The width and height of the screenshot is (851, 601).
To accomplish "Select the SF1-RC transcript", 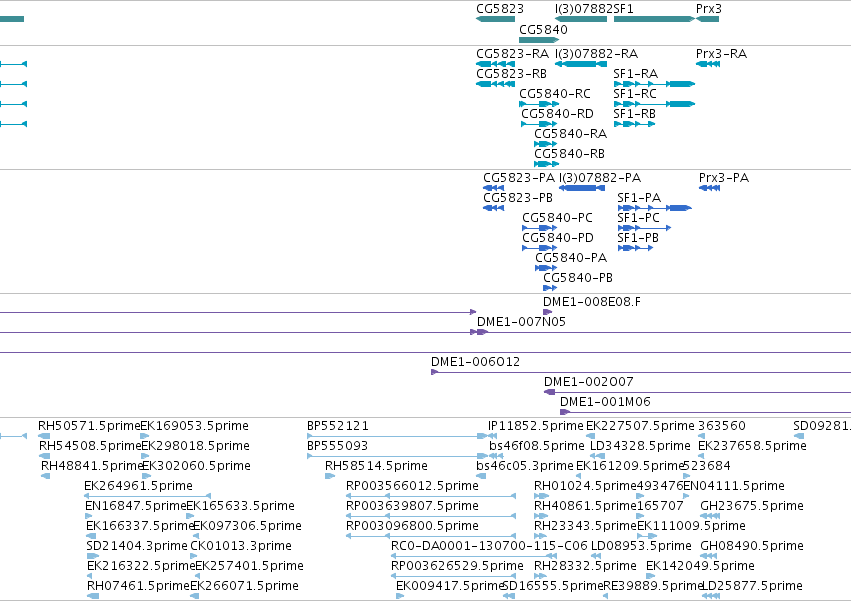I will 655,104.
